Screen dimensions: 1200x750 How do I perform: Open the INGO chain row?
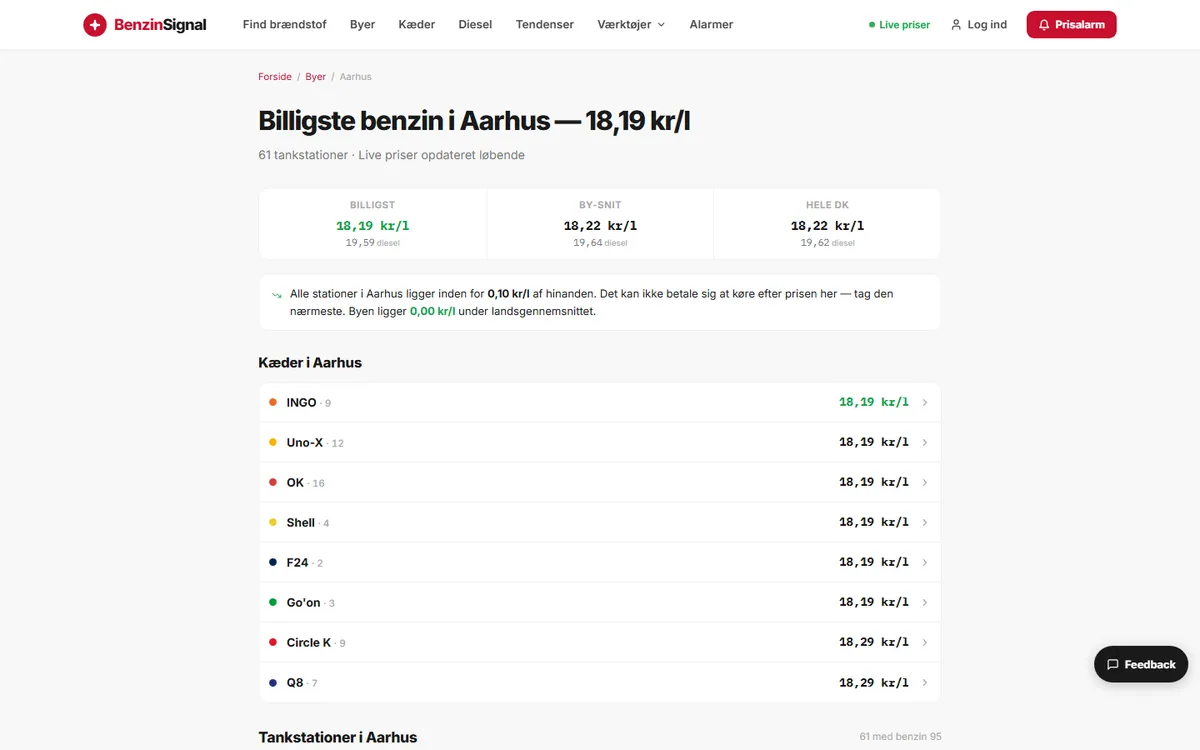coord(599,402)
